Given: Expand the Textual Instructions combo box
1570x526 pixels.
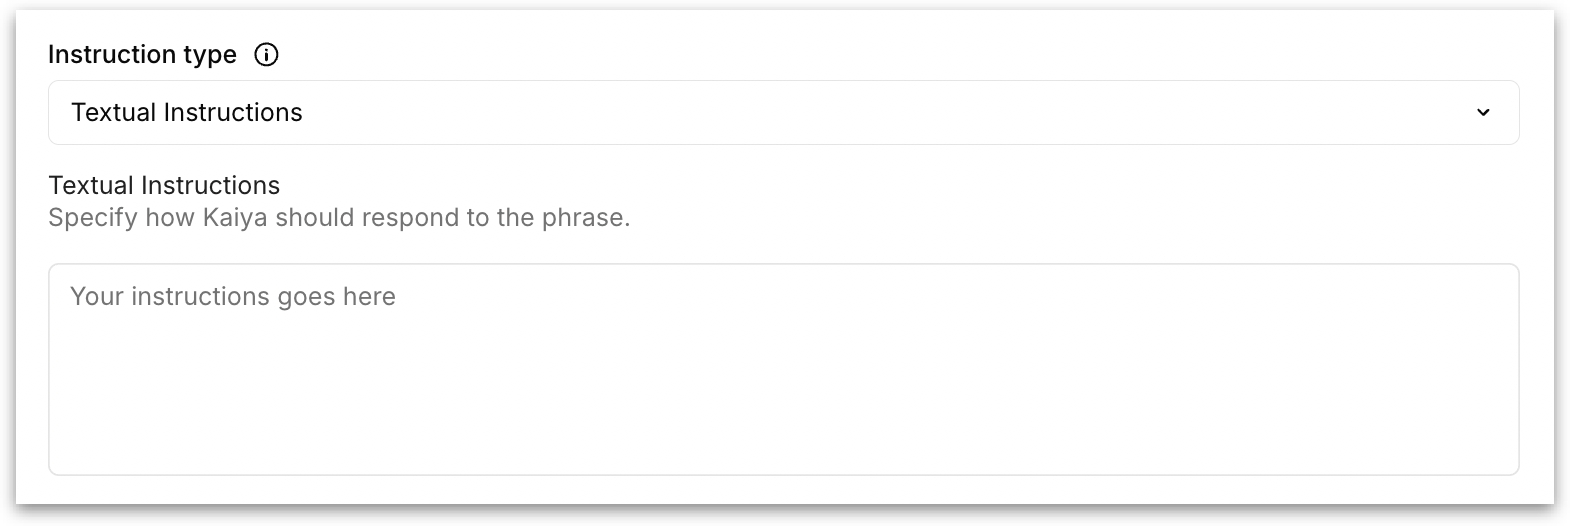Looking at the screenshot, I should click(x=783, y=113).
